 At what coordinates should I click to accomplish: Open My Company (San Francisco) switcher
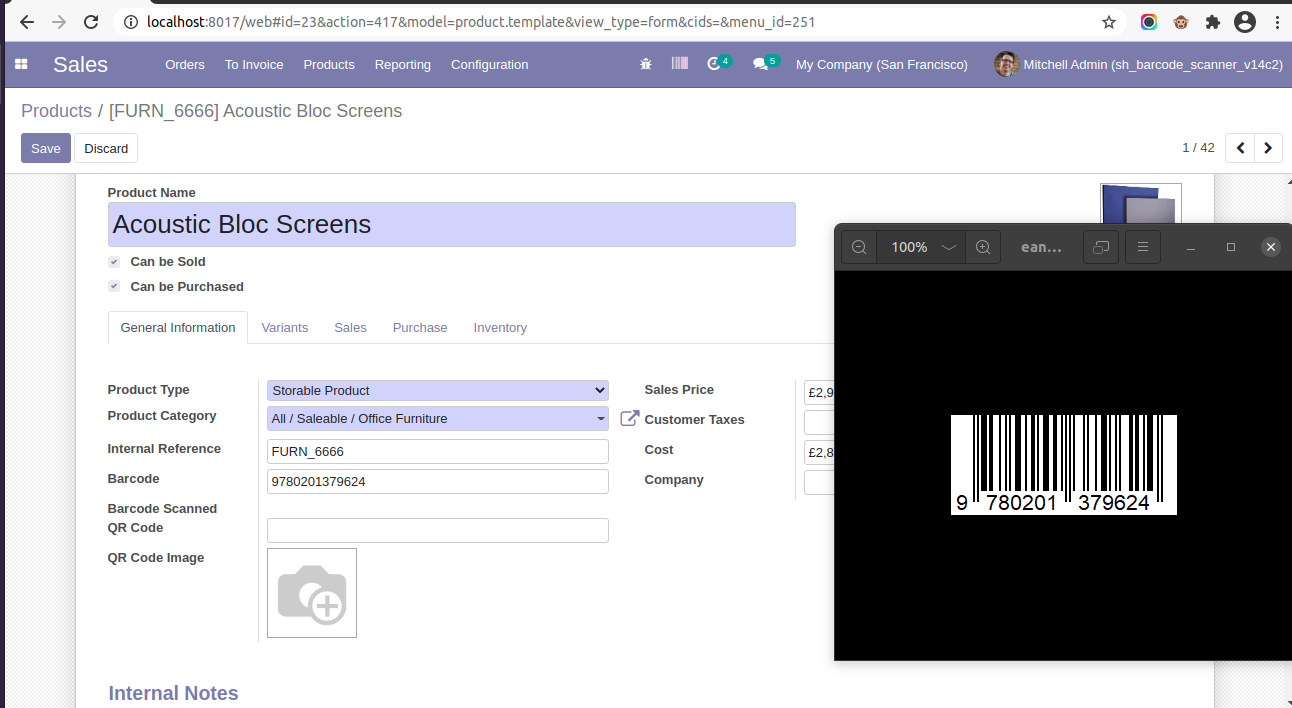tap(882, 64)
